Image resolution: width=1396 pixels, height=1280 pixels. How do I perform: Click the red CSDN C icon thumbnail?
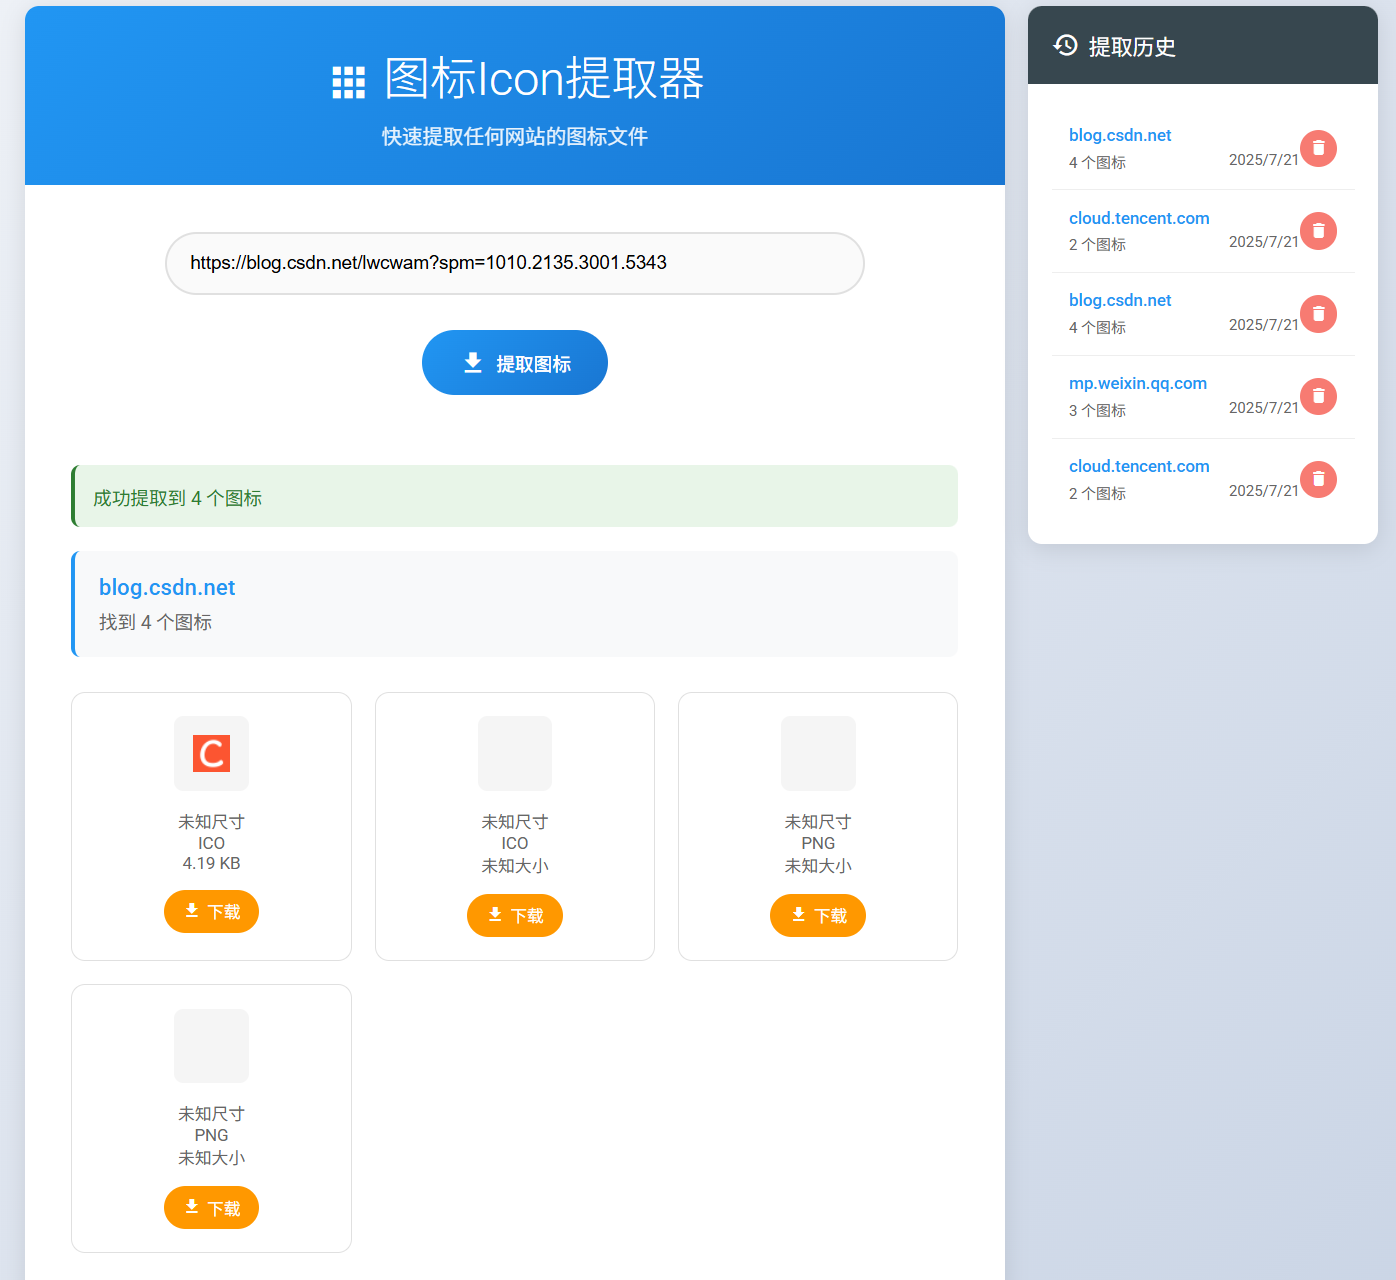pos(211,753)
